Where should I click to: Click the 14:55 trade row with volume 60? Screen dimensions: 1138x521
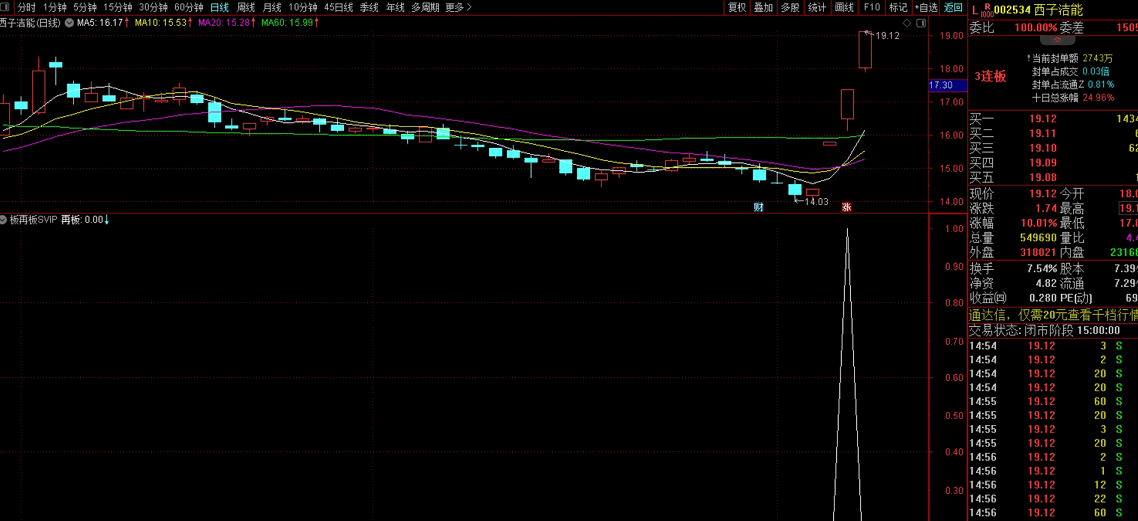coord(1053,401)
